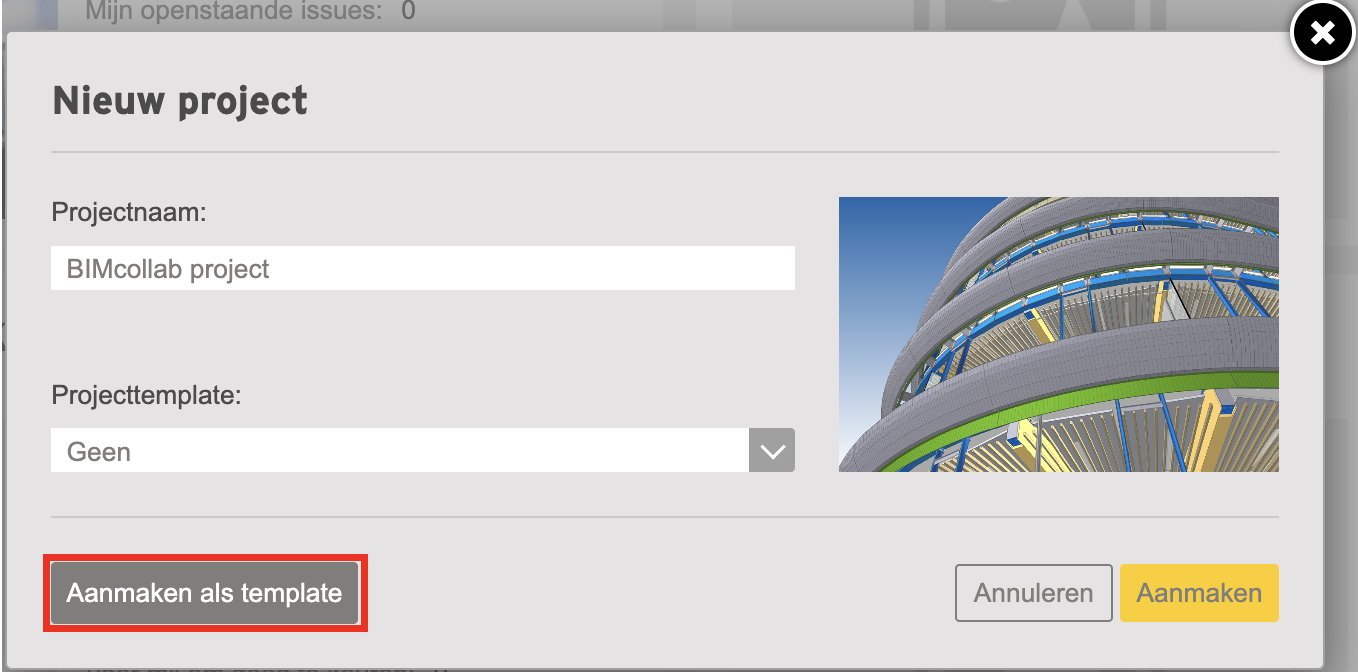
Task: Create project with yellow Aanmaken button
Action: click(x=1199, y=593)
